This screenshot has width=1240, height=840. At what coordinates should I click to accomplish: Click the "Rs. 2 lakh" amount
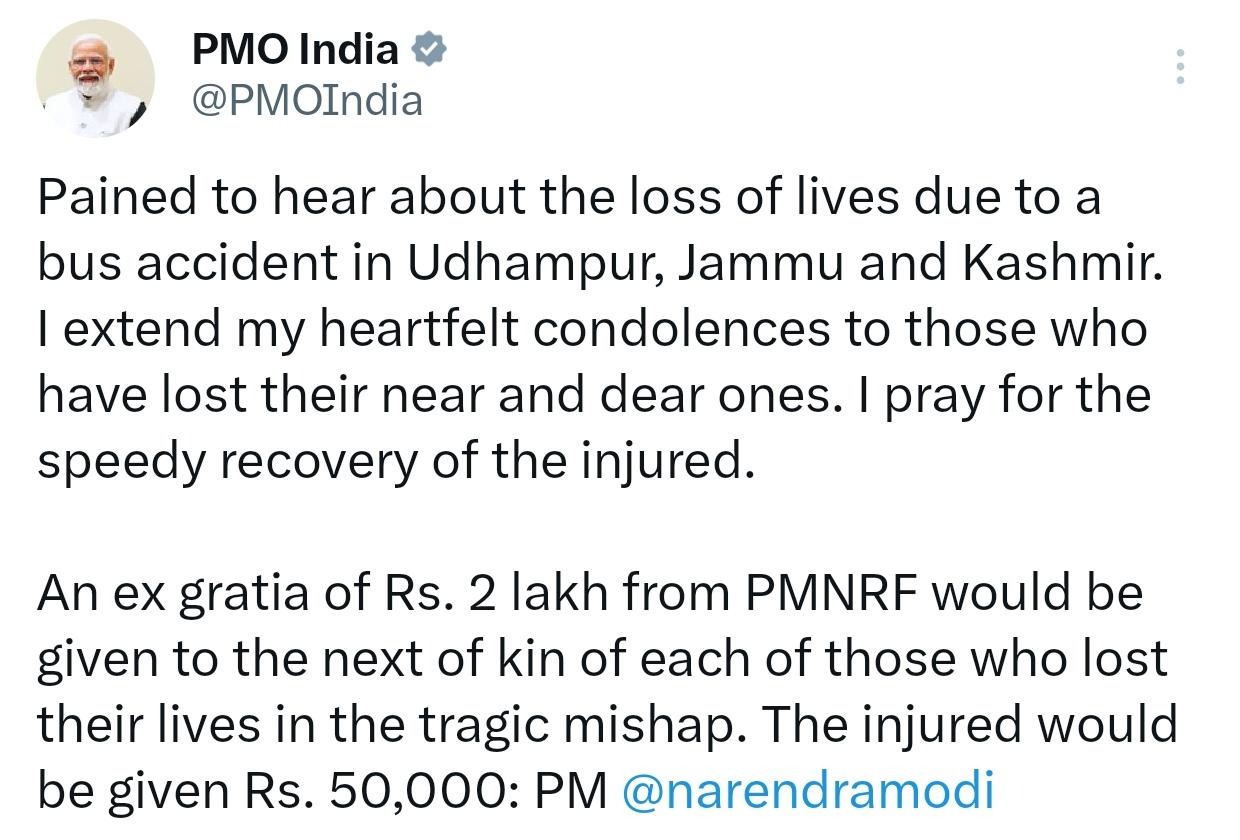coord(482,593)
